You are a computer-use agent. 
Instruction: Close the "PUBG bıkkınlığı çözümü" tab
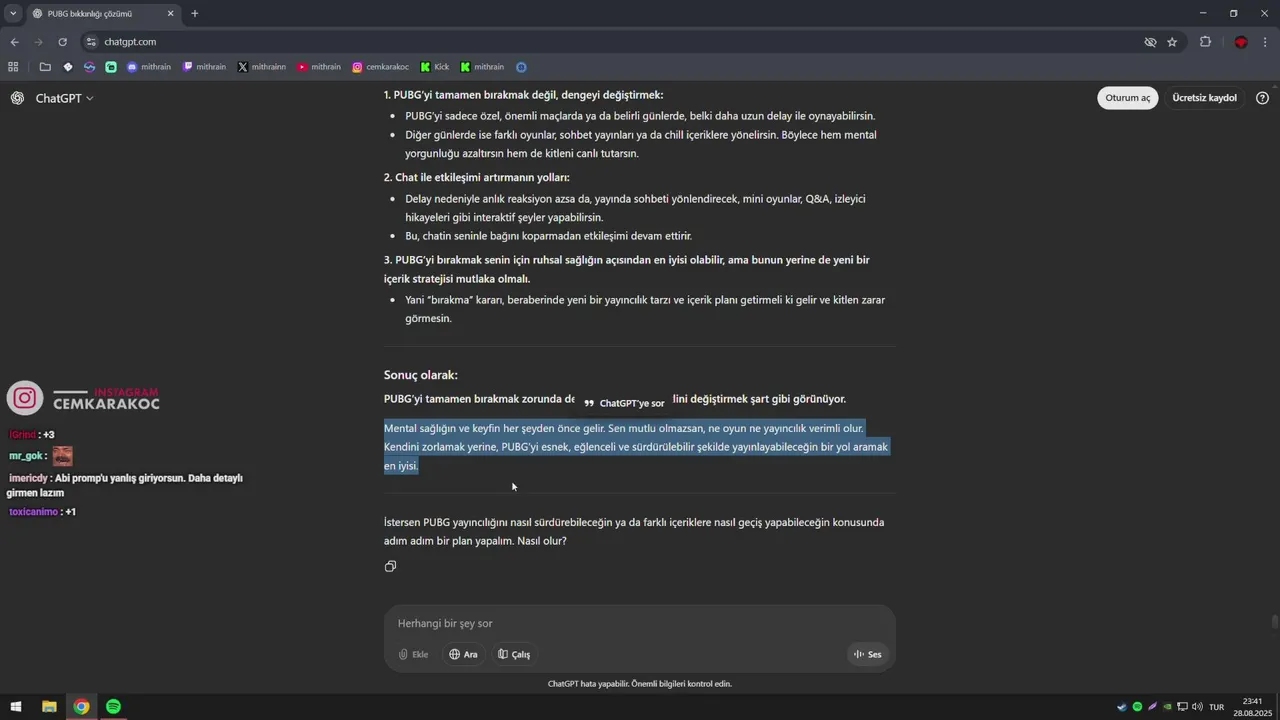(x=170, y=14)
